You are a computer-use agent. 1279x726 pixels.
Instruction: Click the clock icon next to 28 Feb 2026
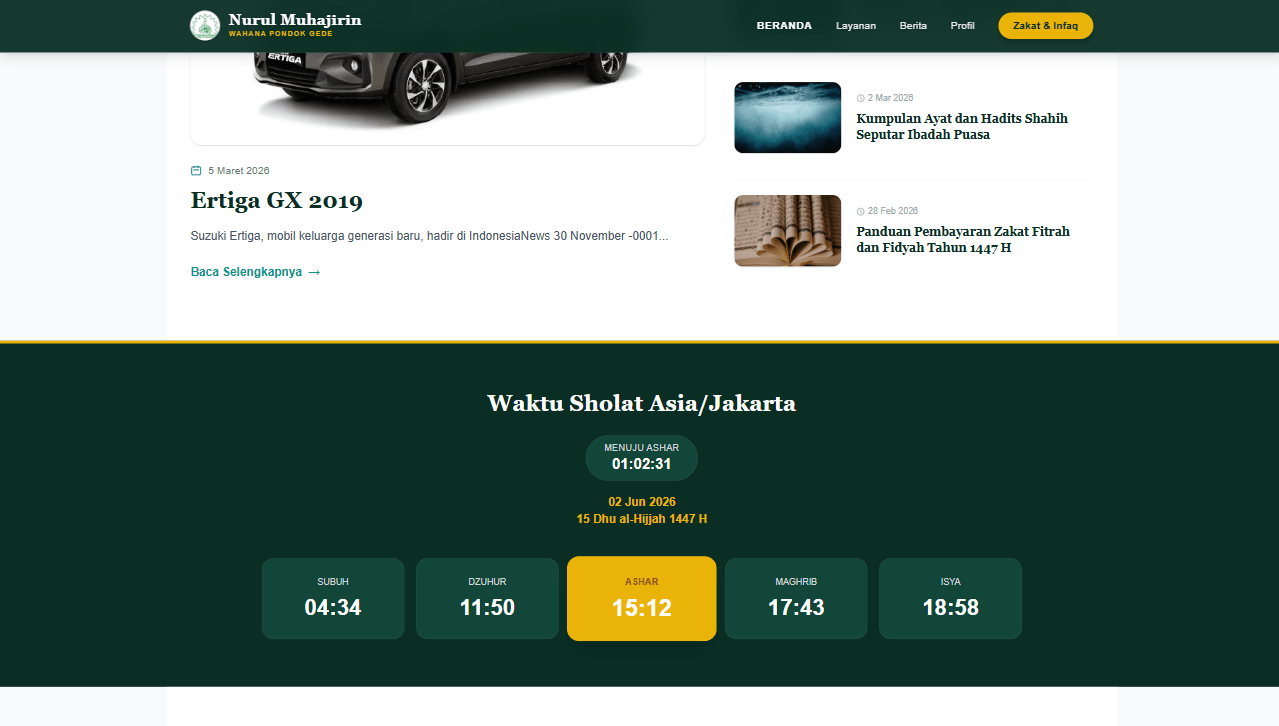(860, 211)
